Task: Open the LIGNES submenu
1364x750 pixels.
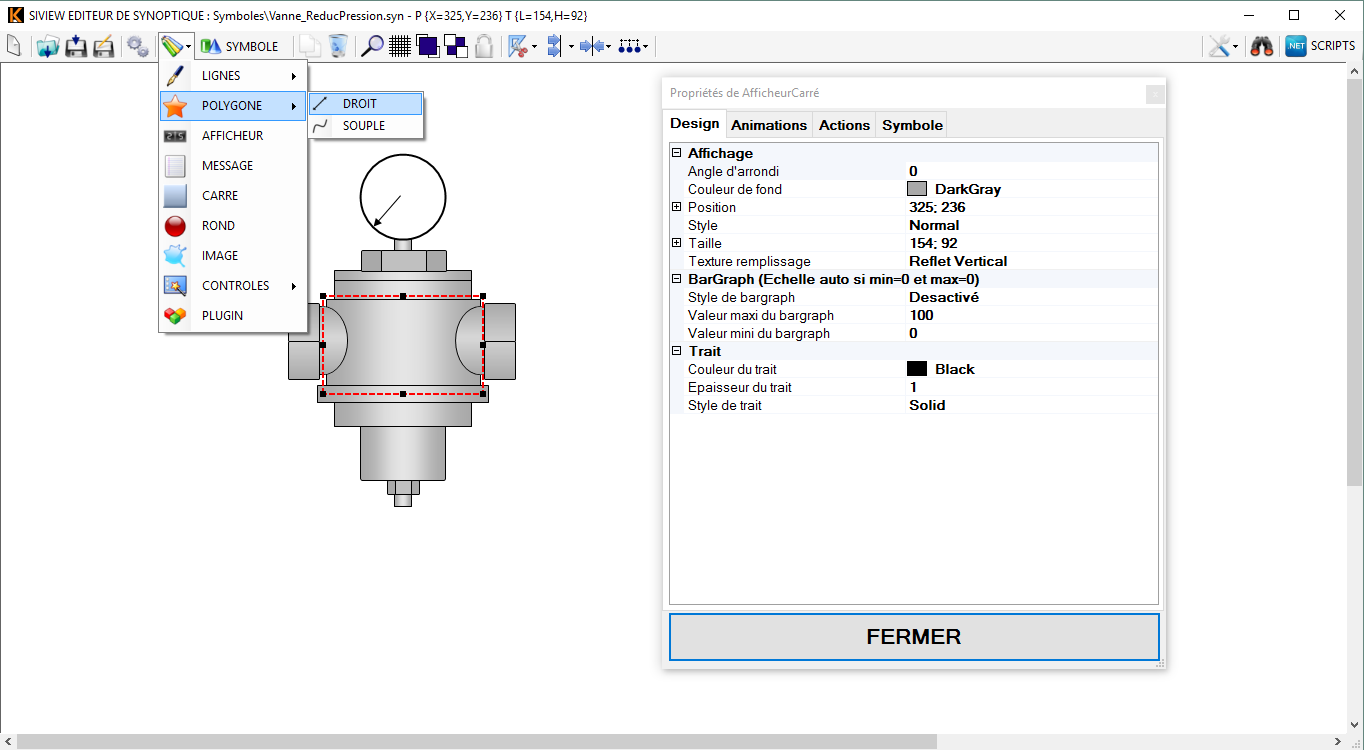Action: [x=232, y=76]
